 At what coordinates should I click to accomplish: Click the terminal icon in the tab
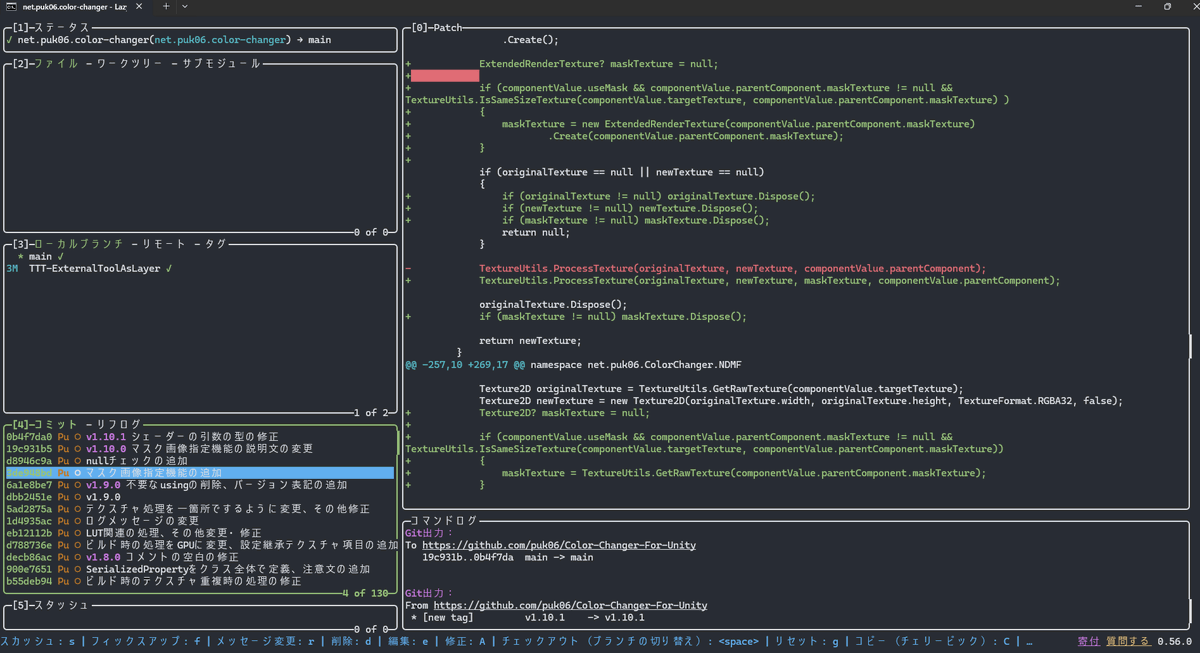coord(10,7)
